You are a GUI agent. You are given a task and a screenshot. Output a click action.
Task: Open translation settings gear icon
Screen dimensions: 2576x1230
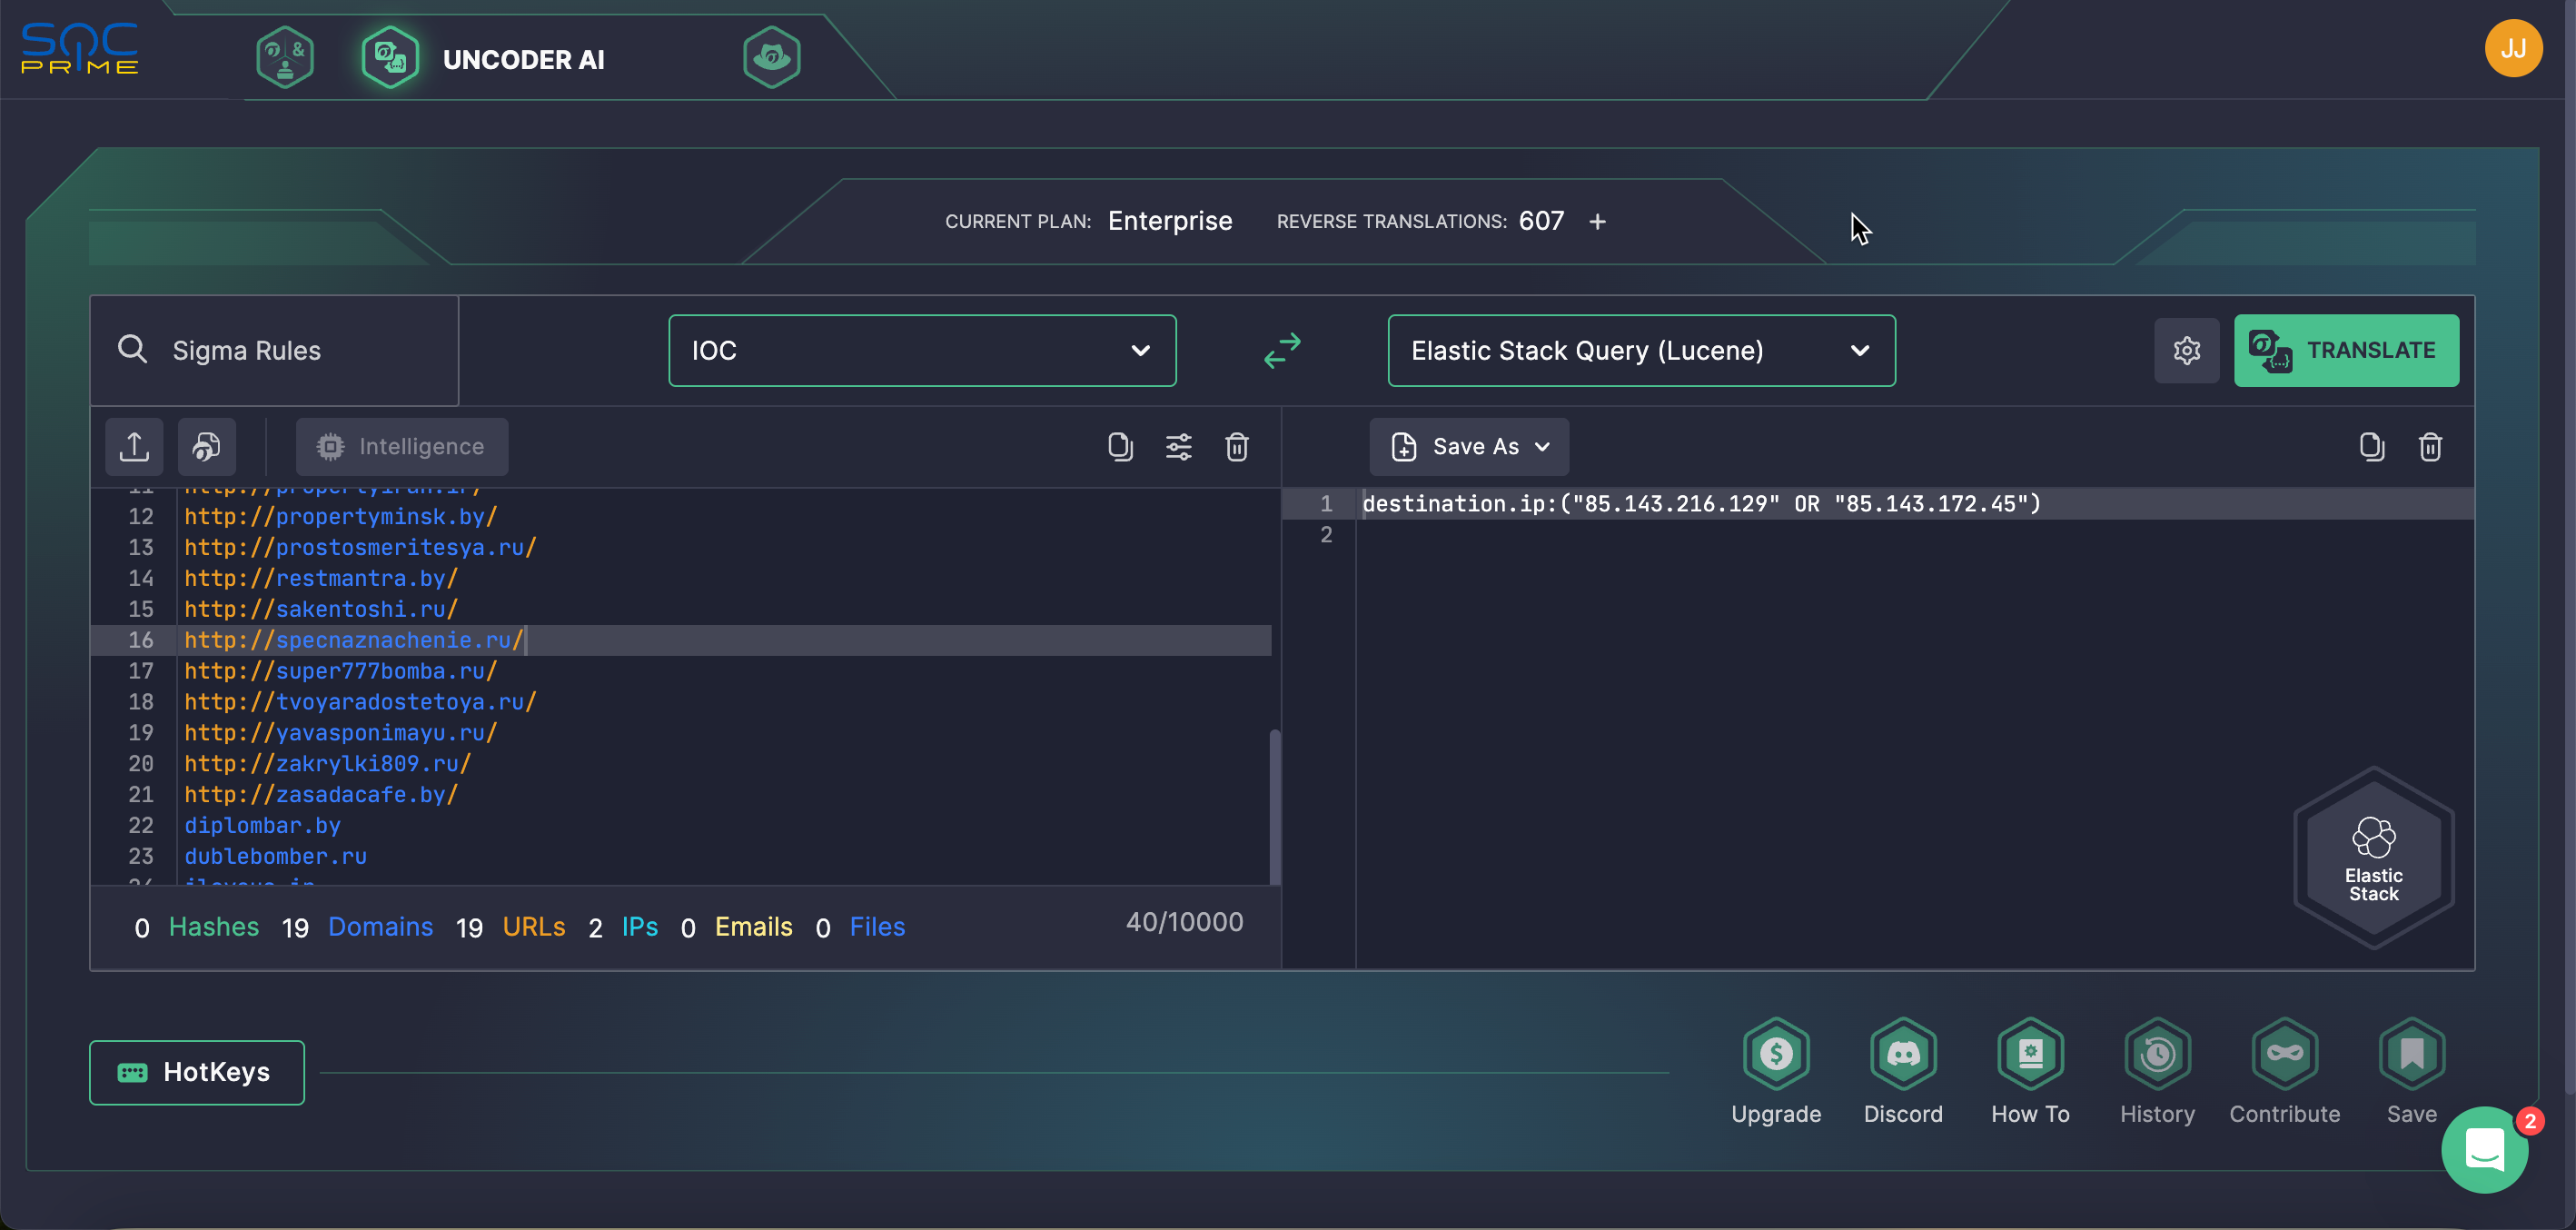click(x=2187, y=350)
